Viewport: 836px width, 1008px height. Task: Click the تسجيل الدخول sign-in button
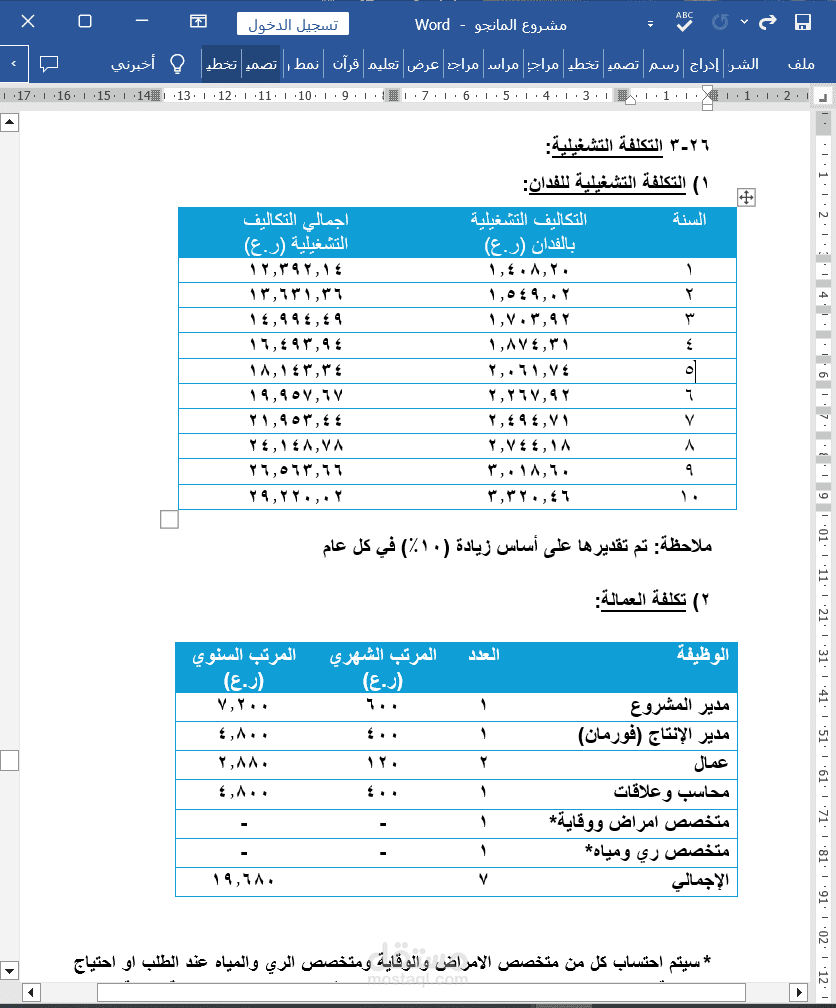(293, 24)
